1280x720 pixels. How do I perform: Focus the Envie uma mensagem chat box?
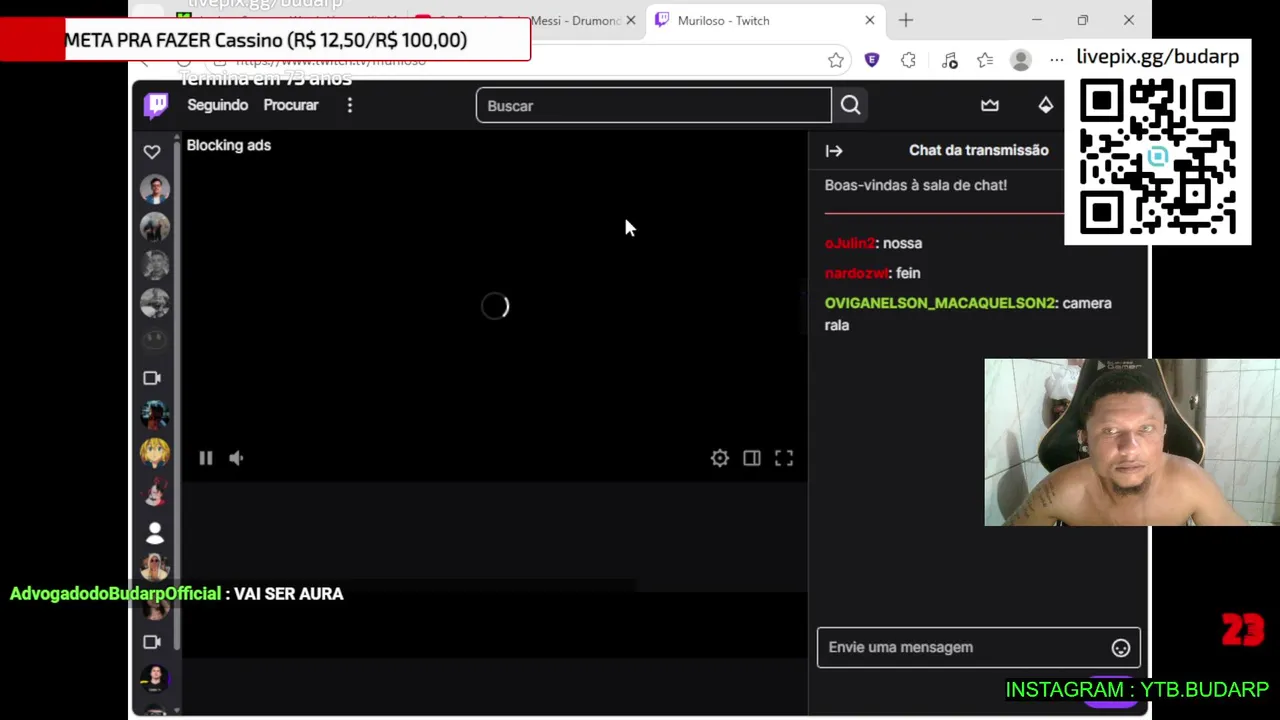click(978, 647)
